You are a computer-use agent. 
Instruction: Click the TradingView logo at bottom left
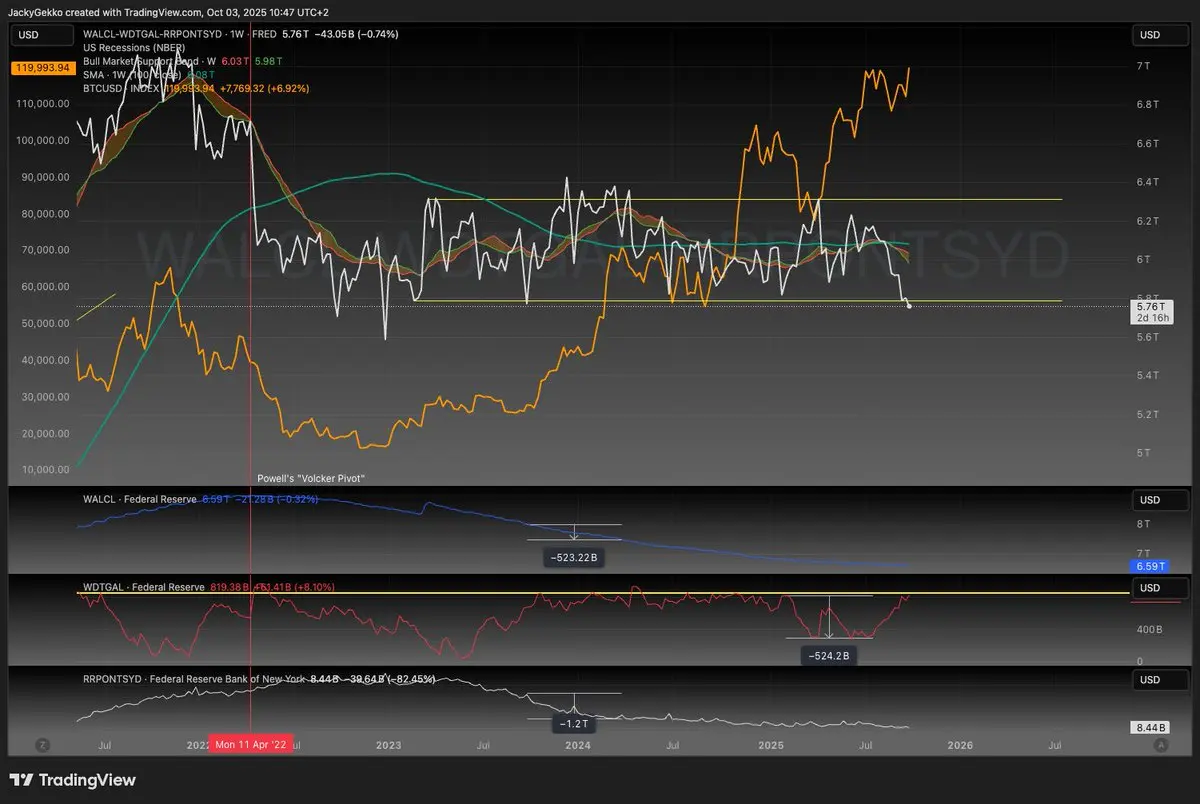click(72, 780)
